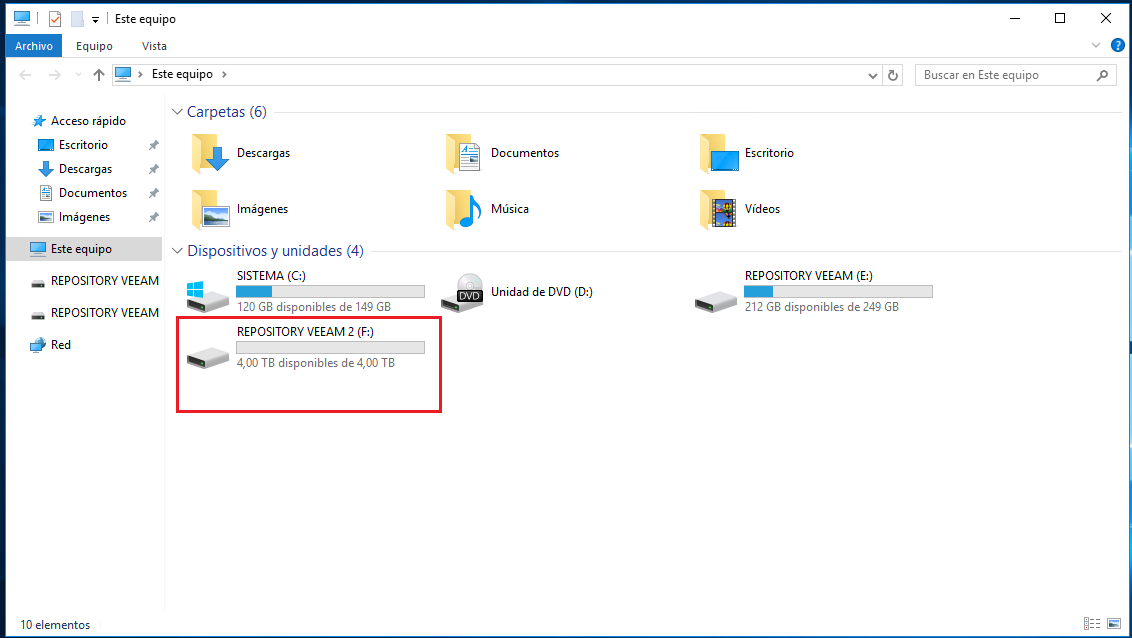
Task: Switch to large icons view via status bar
Action: point(1115,624)
